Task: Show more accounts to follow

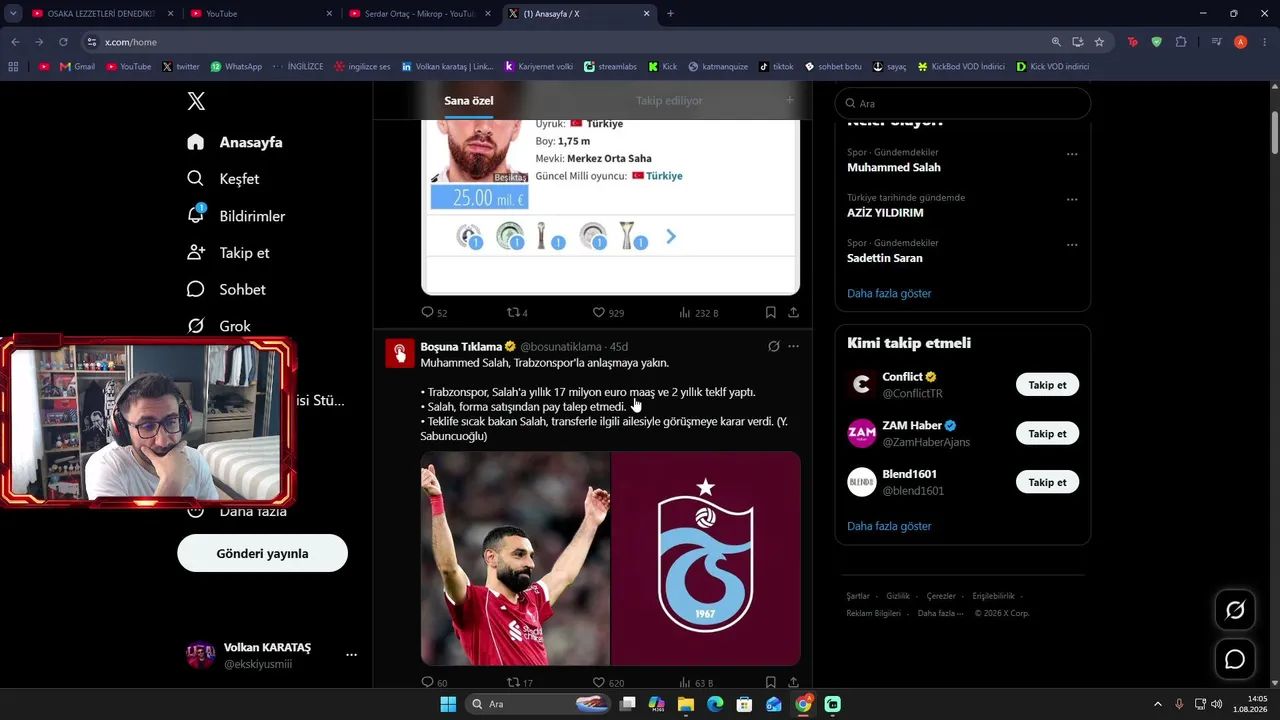Action: click(x=889, y=526)
